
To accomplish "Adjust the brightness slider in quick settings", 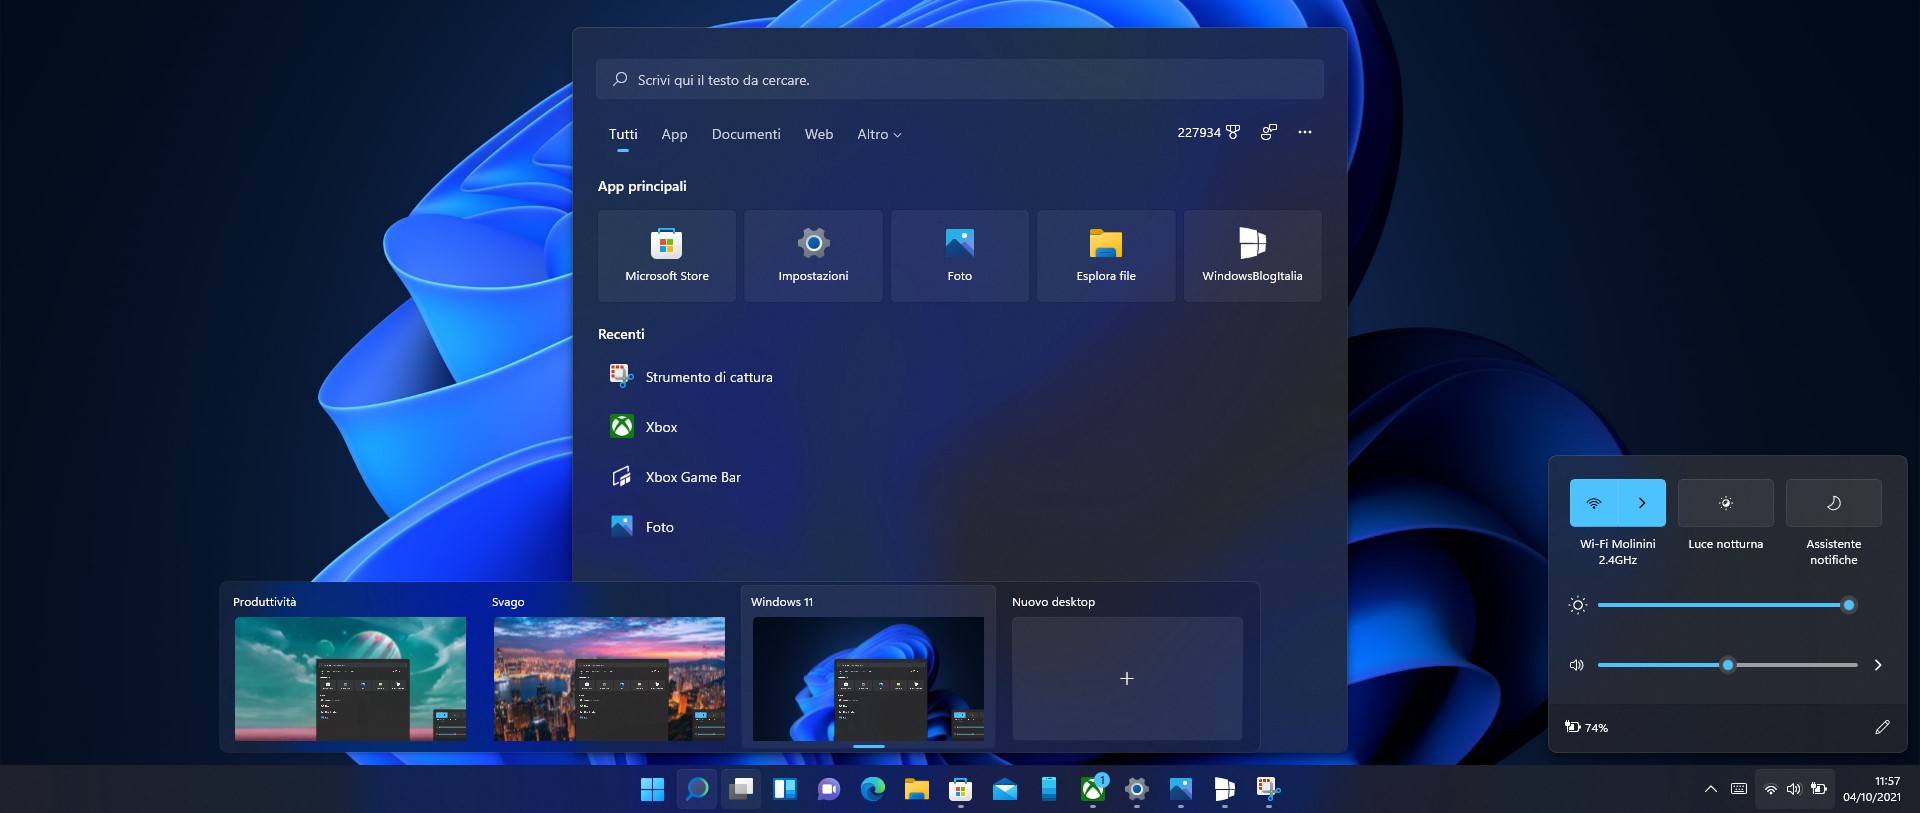I will click(1727, 605).
